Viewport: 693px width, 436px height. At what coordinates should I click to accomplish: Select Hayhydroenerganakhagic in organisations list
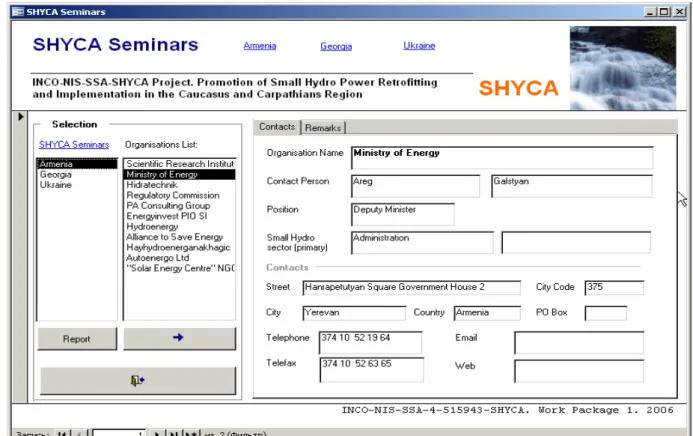click(x=179, y=247)
